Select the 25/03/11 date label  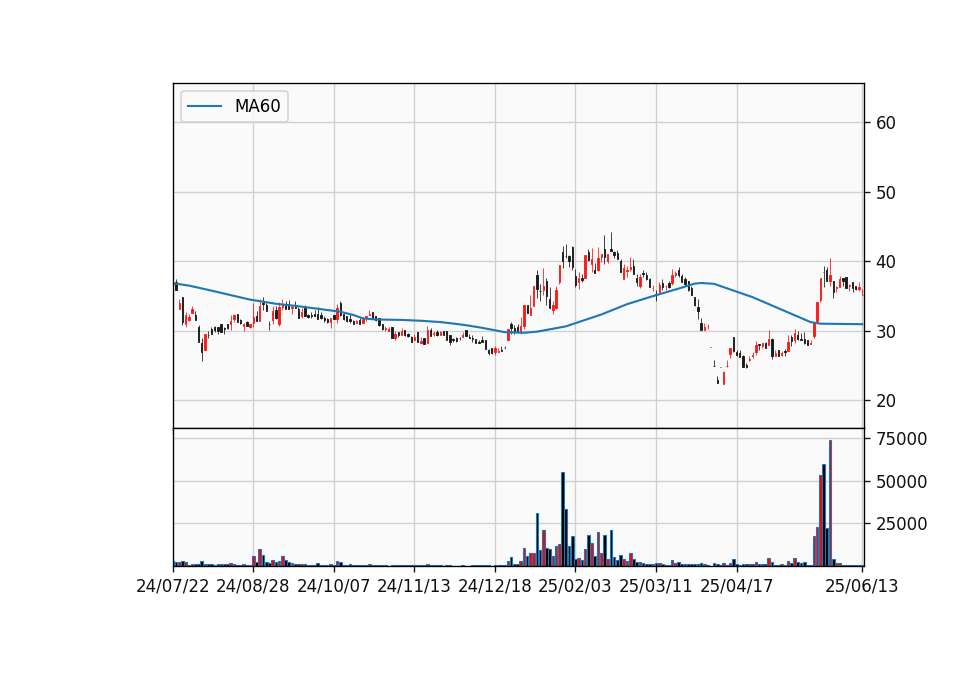tap(656, 586)
